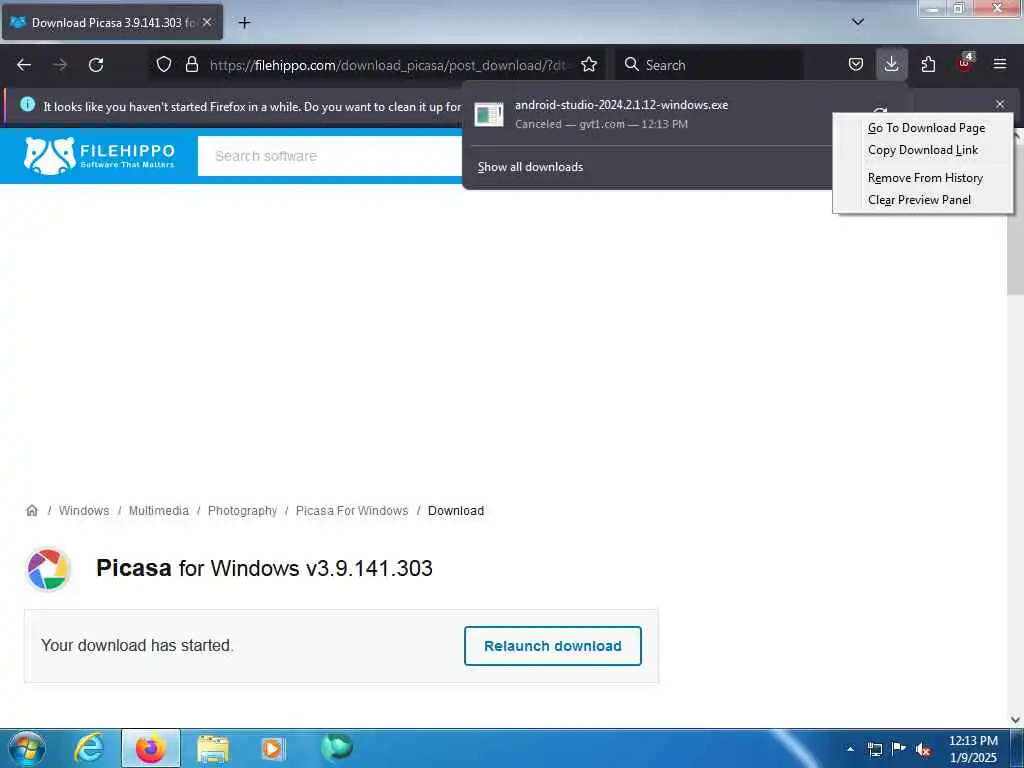Reload the page with the refresh icon
The height and width of the screenshot is (768, 1024).
point(96,65)
